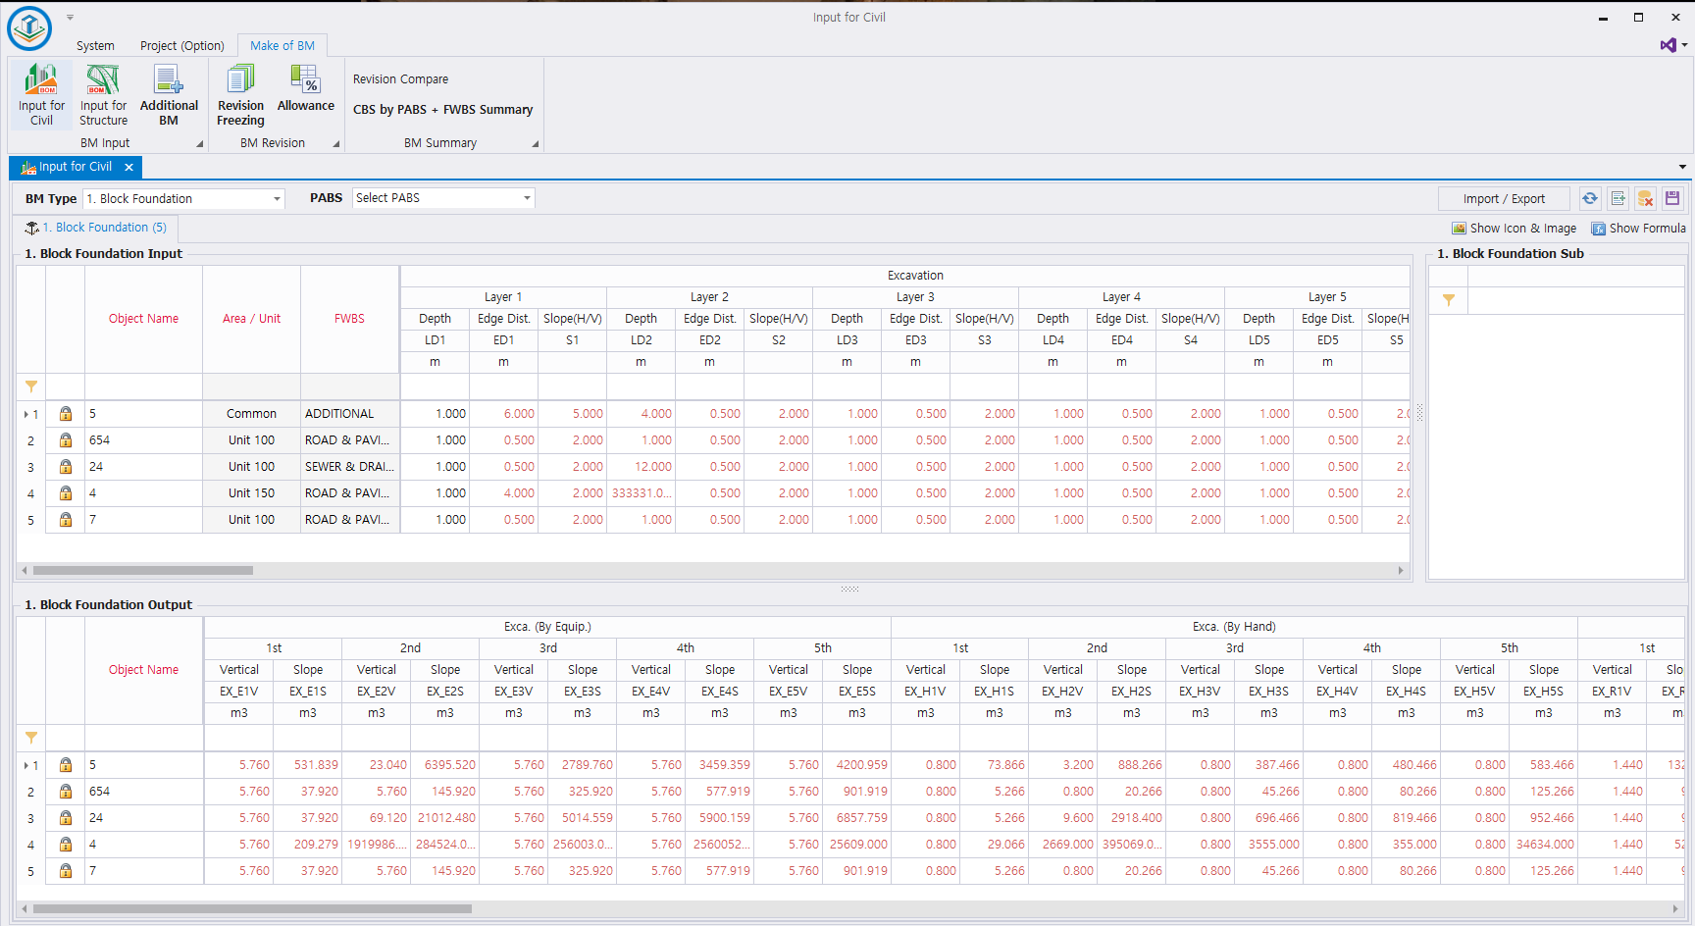Open Revision Freezing tool

point(240,95)
